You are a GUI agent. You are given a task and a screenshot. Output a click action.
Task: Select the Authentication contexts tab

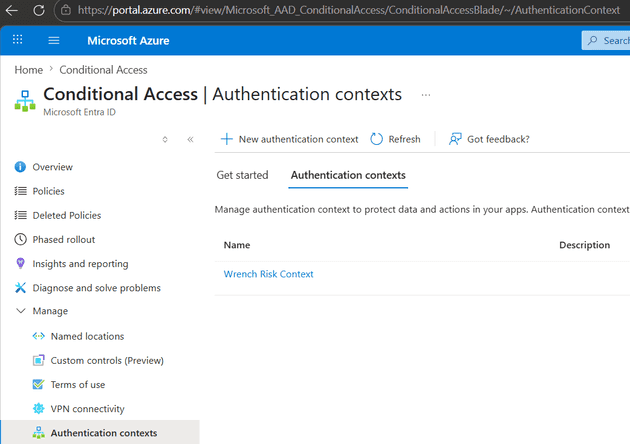(348, 175)
